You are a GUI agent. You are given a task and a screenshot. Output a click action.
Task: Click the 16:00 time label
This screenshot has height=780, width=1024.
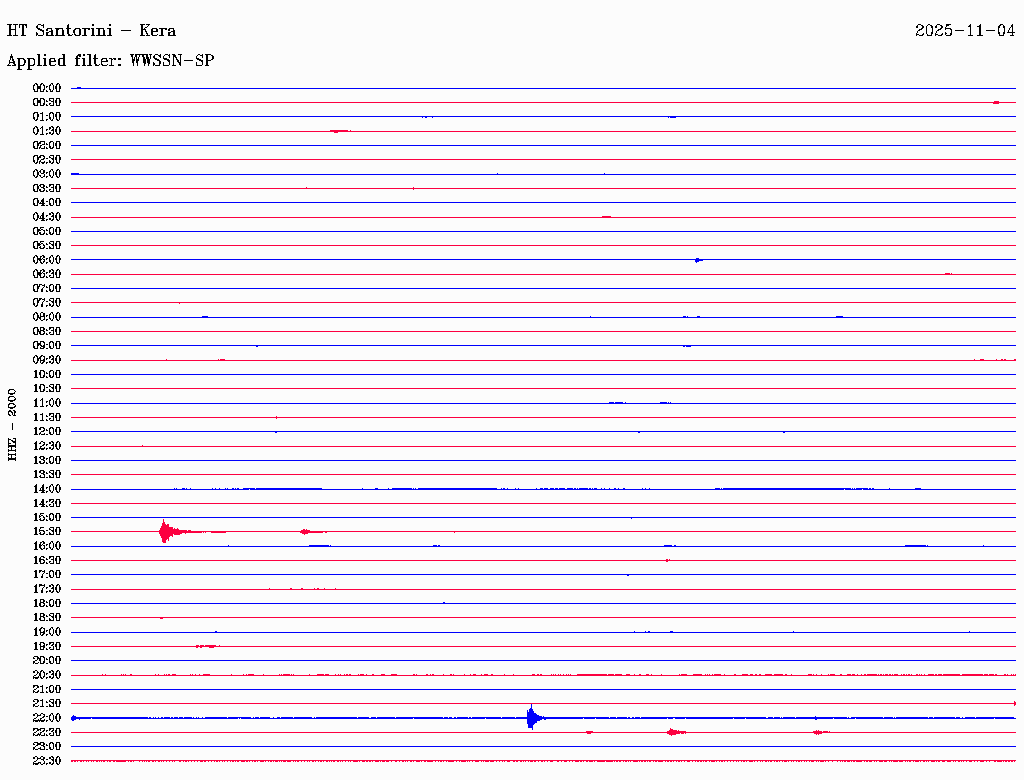point(47,546)
